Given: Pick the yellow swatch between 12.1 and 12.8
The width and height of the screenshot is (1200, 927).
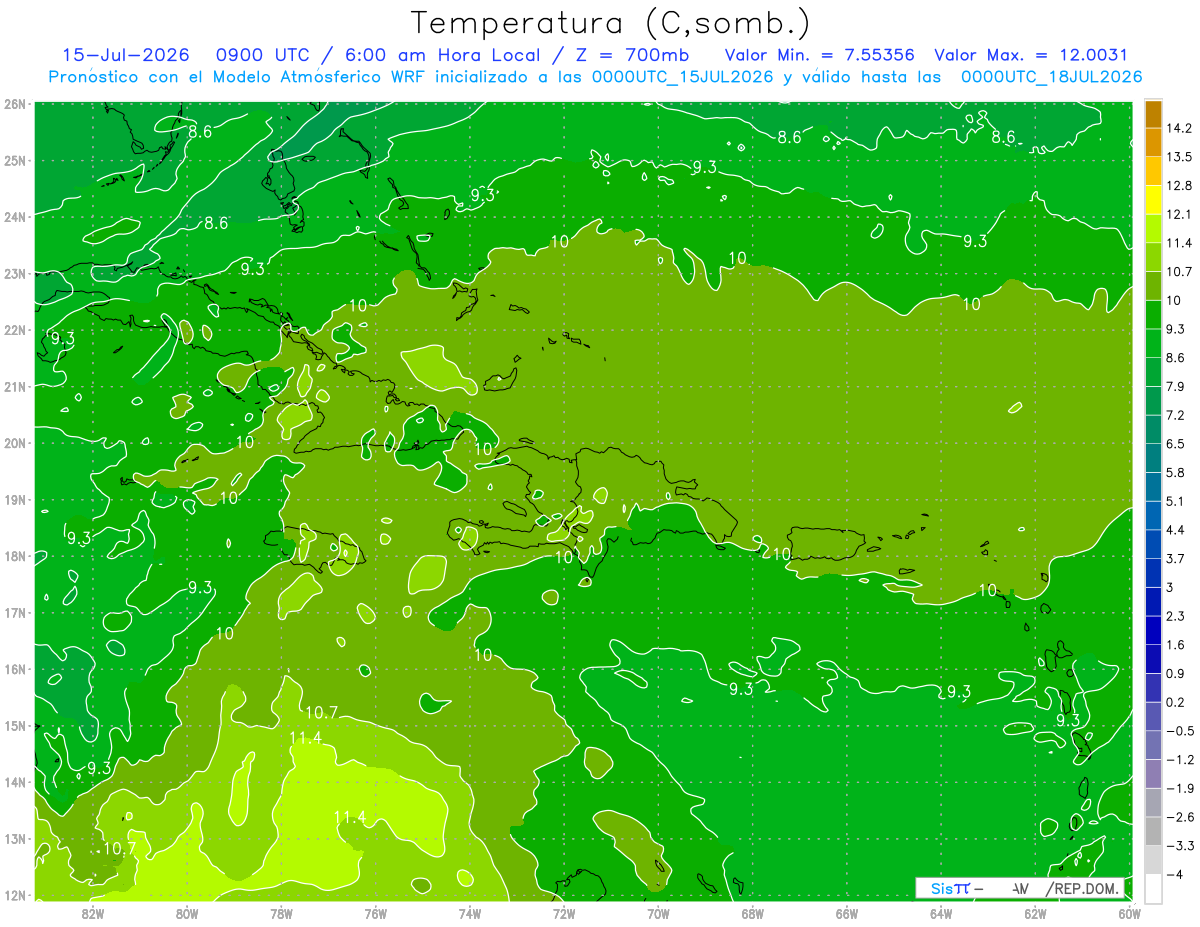Looking at the screenshot, I should [1153, 200].
